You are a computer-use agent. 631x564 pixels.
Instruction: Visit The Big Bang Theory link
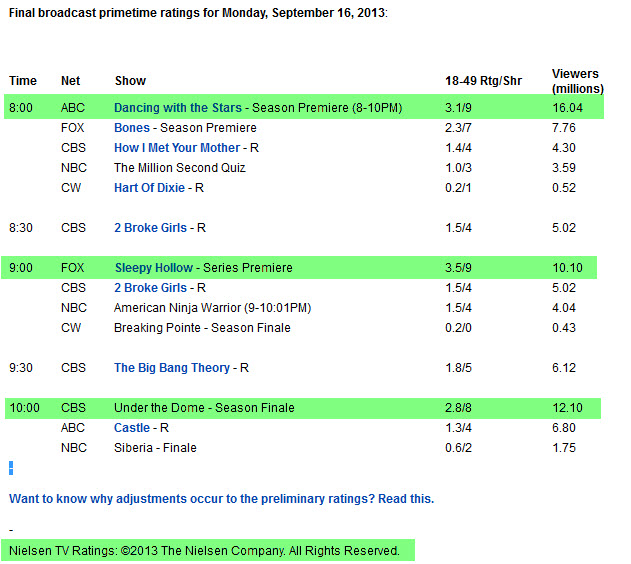click(x=172, y=368)
